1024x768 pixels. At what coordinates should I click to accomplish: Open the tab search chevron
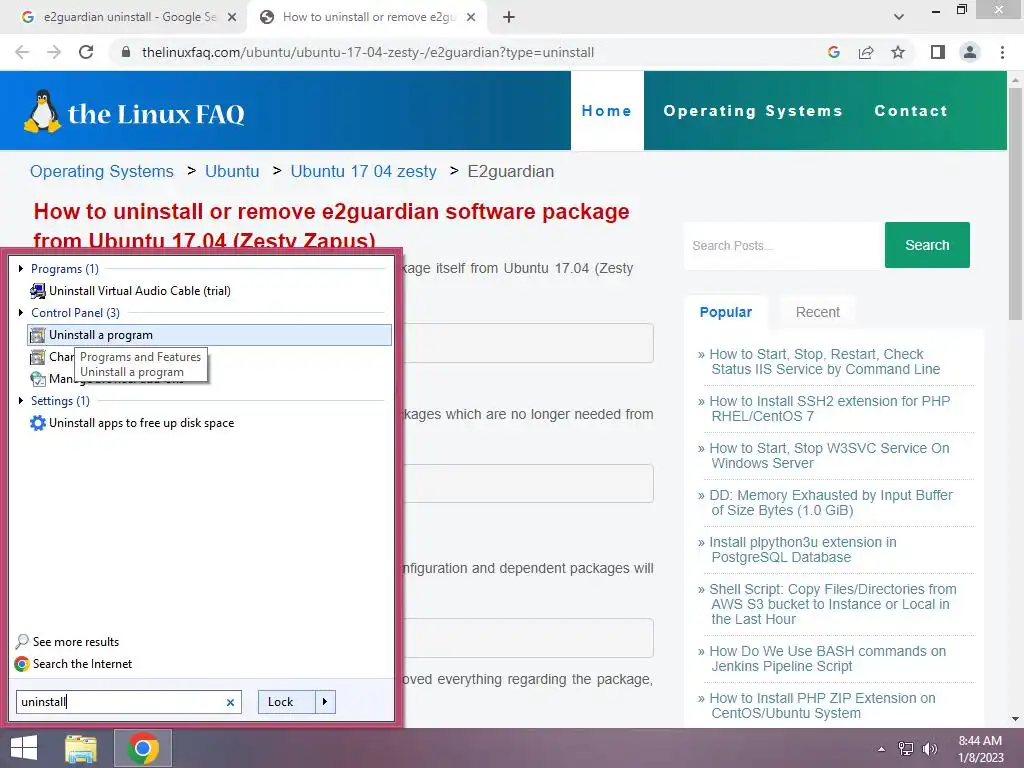click(899, 17)
